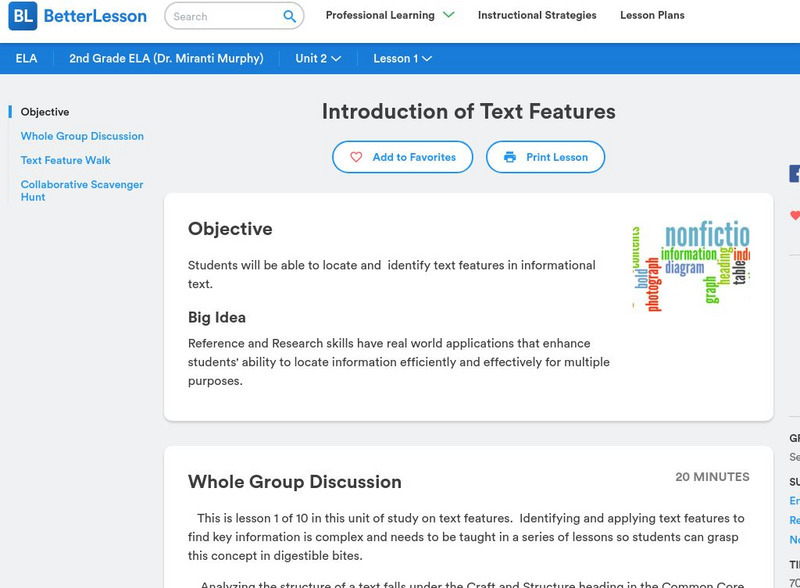Expand the Professional Learning dropdown
Viewport: 800px width, 588px height.
click(x=448, y=15)
